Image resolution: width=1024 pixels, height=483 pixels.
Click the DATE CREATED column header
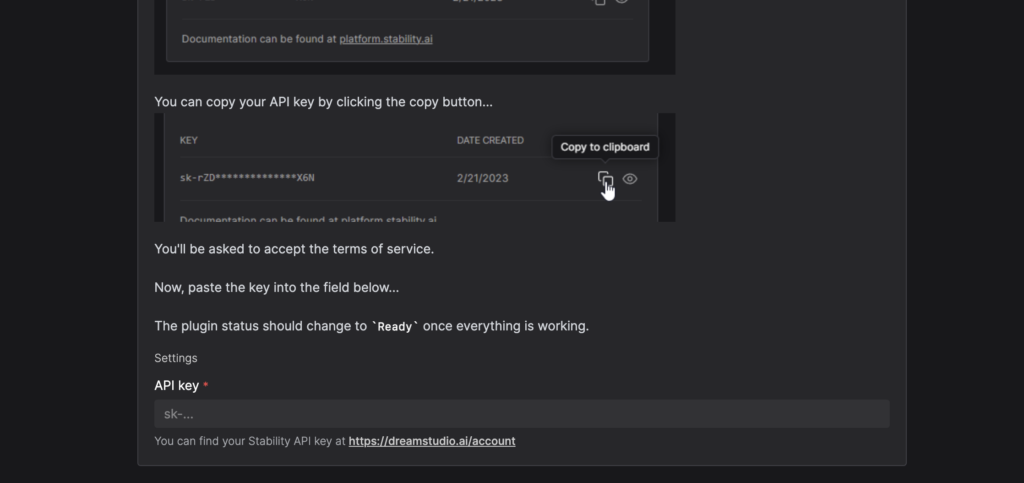click(490, 140)
